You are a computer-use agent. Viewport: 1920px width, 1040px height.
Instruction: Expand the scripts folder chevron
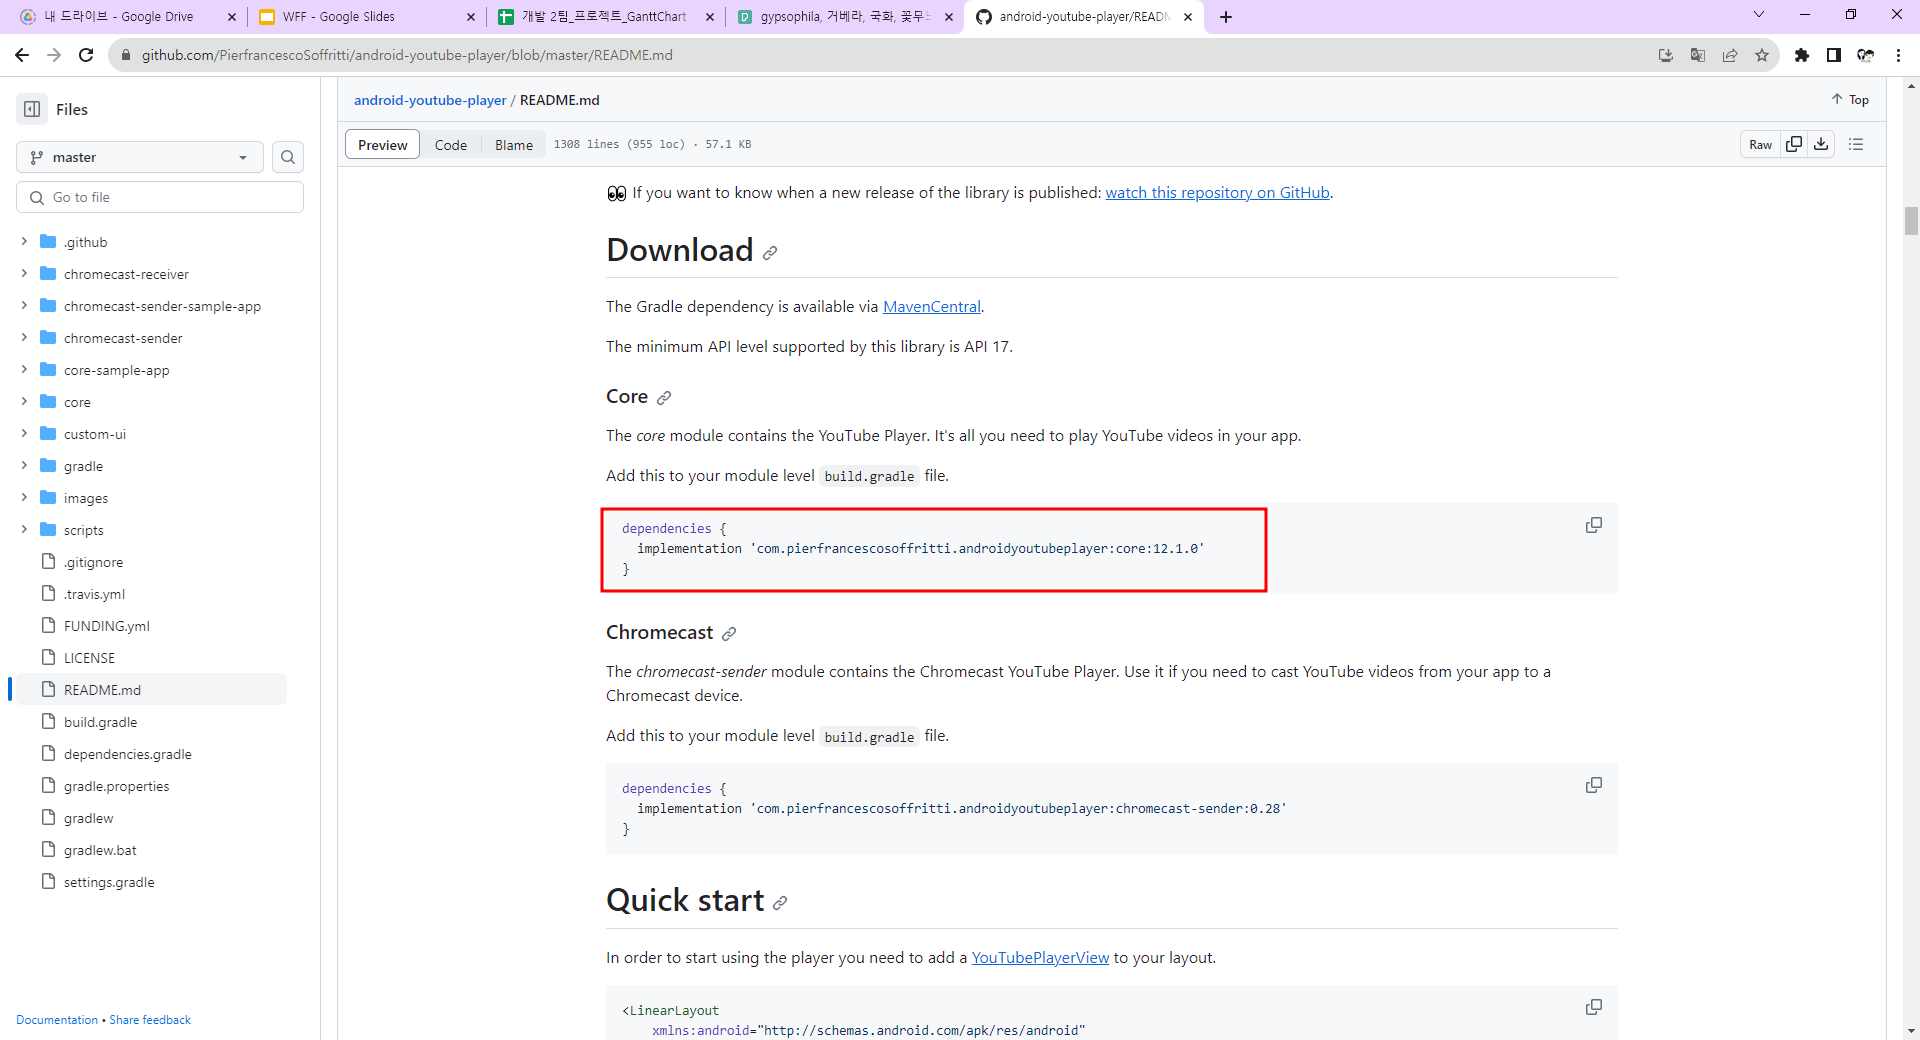(x=24, y=530)
